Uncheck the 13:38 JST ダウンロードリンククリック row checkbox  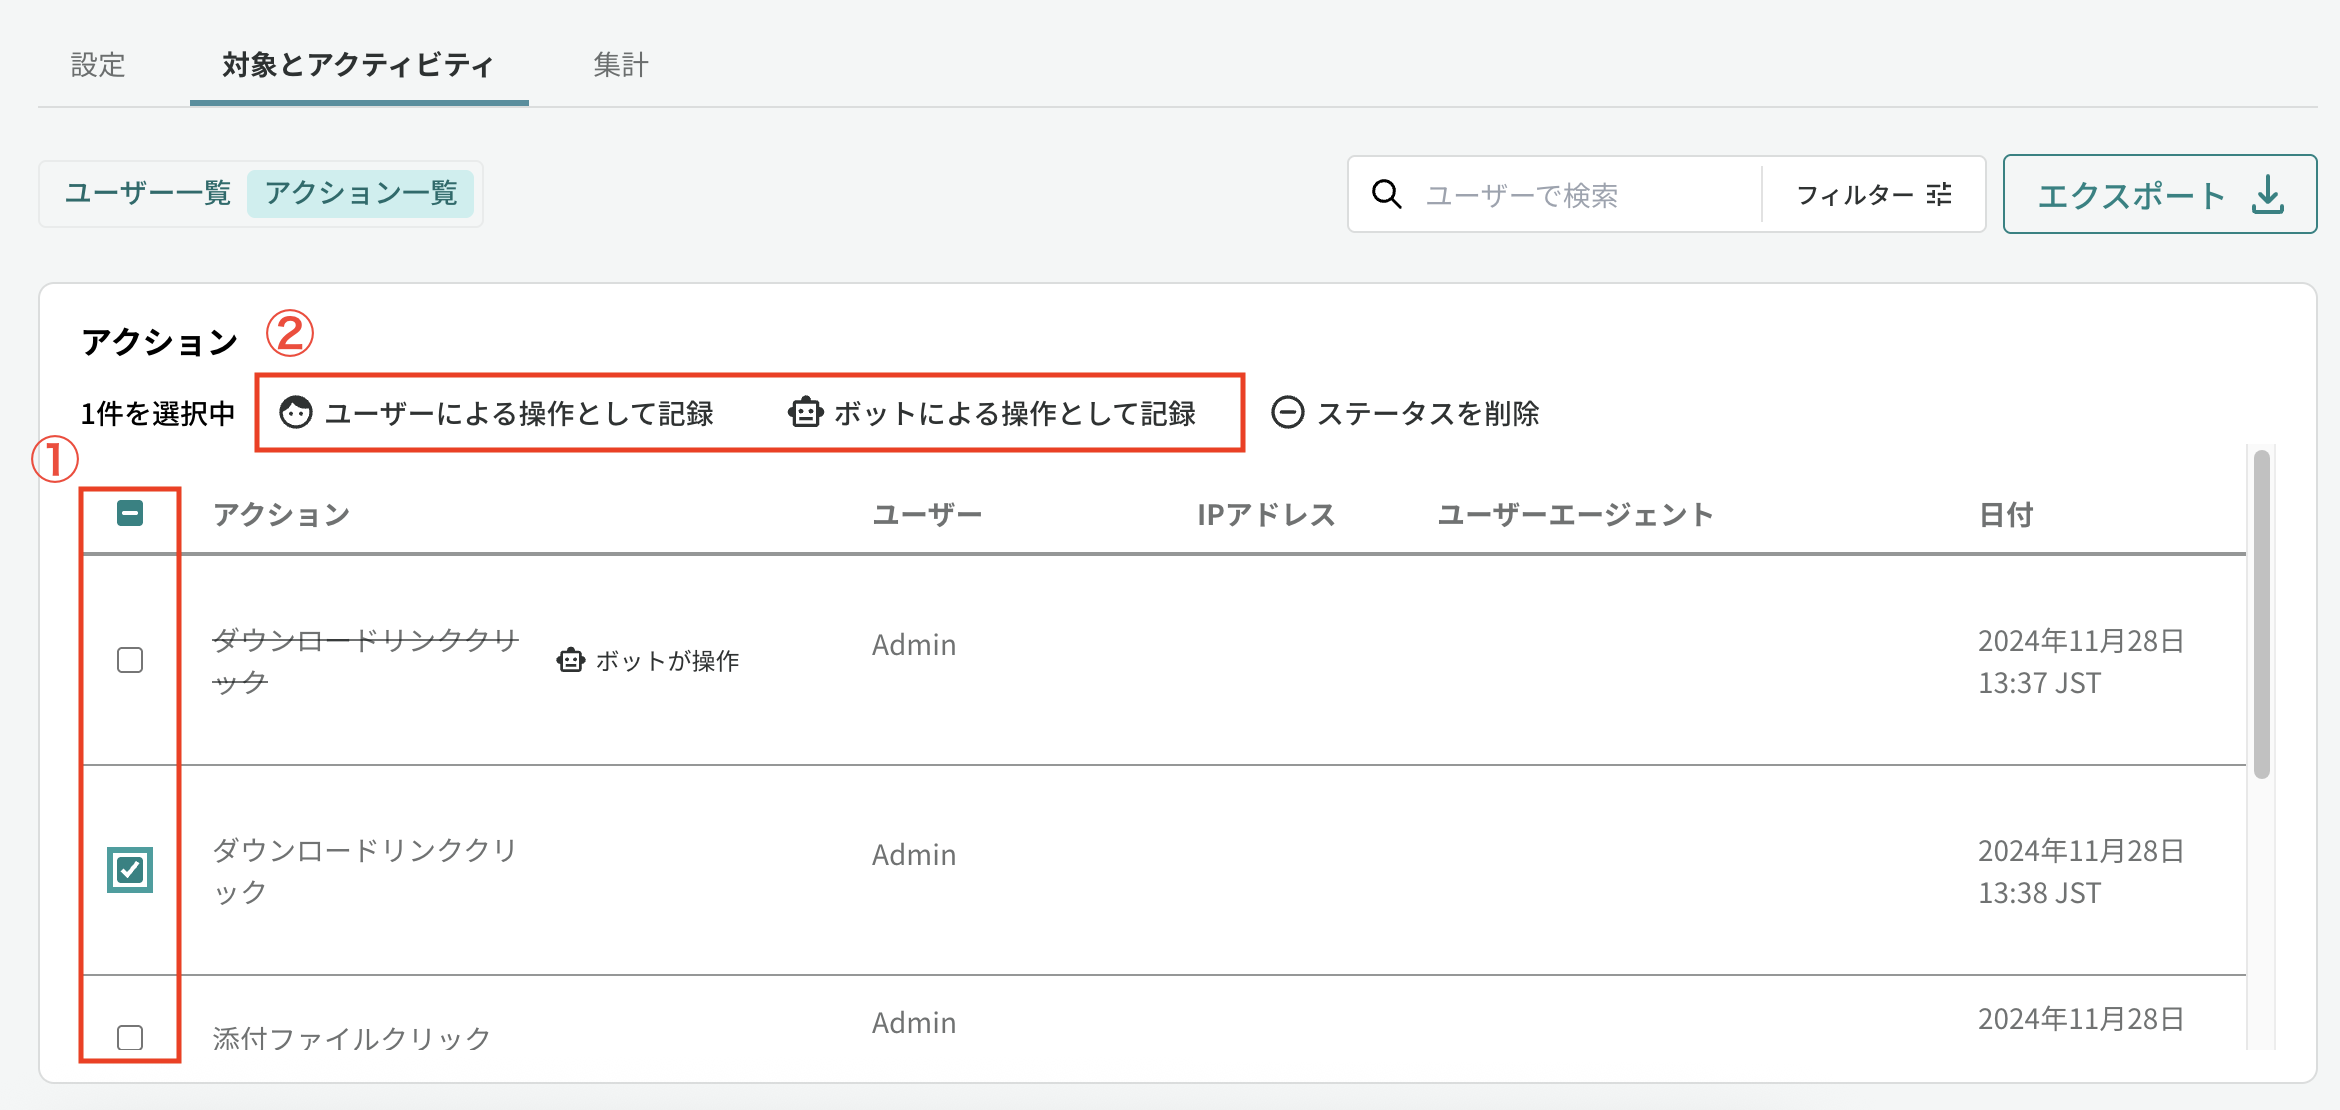pyautogui.click(x=130, y=870)
